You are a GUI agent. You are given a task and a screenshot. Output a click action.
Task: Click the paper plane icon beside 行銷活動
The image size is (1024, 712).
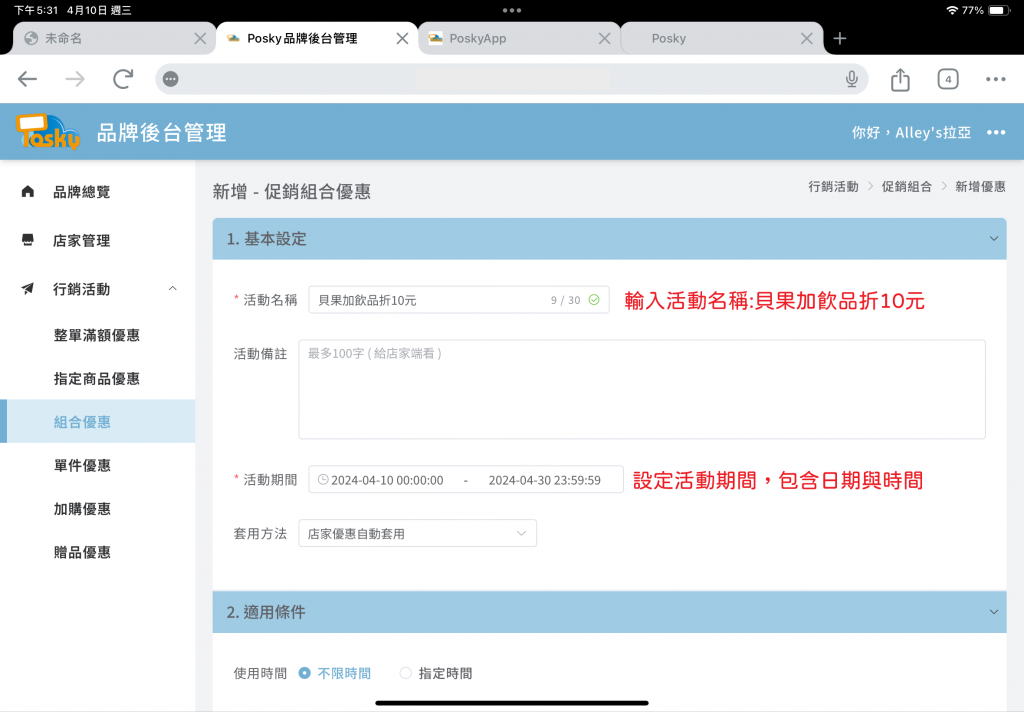[x=27, y=289]
